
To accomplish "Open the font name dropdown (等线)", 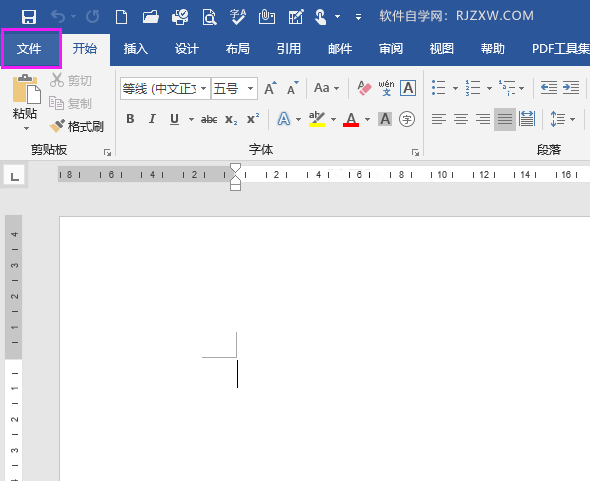I will pyautogui.click(x=203, y=89).
